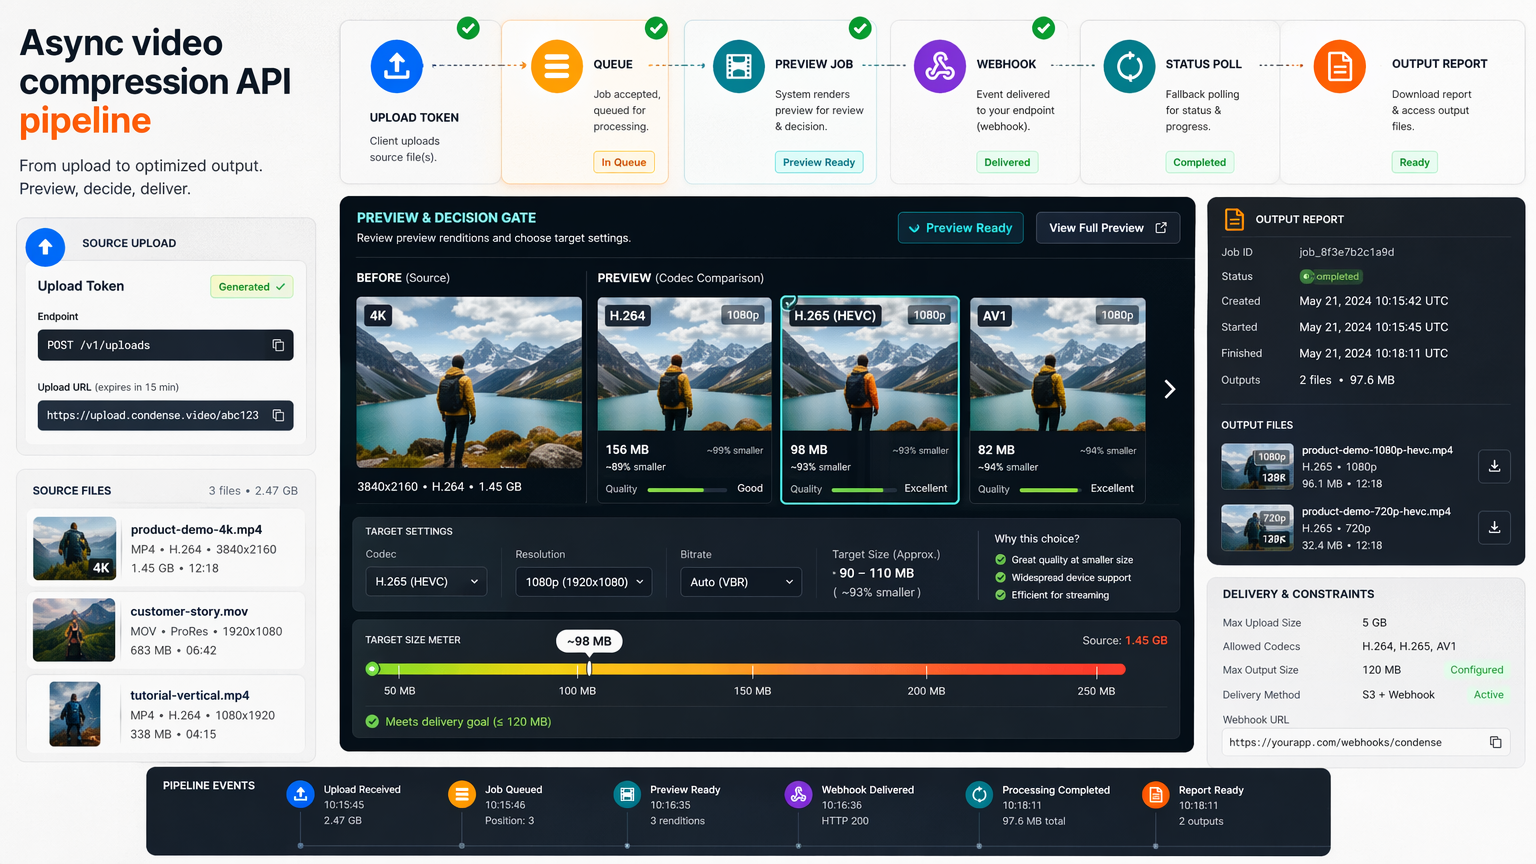Viewport: 1536px width, 864px height.
Task: Click the purple Webhook stage icon
Action: coord(940,66)
